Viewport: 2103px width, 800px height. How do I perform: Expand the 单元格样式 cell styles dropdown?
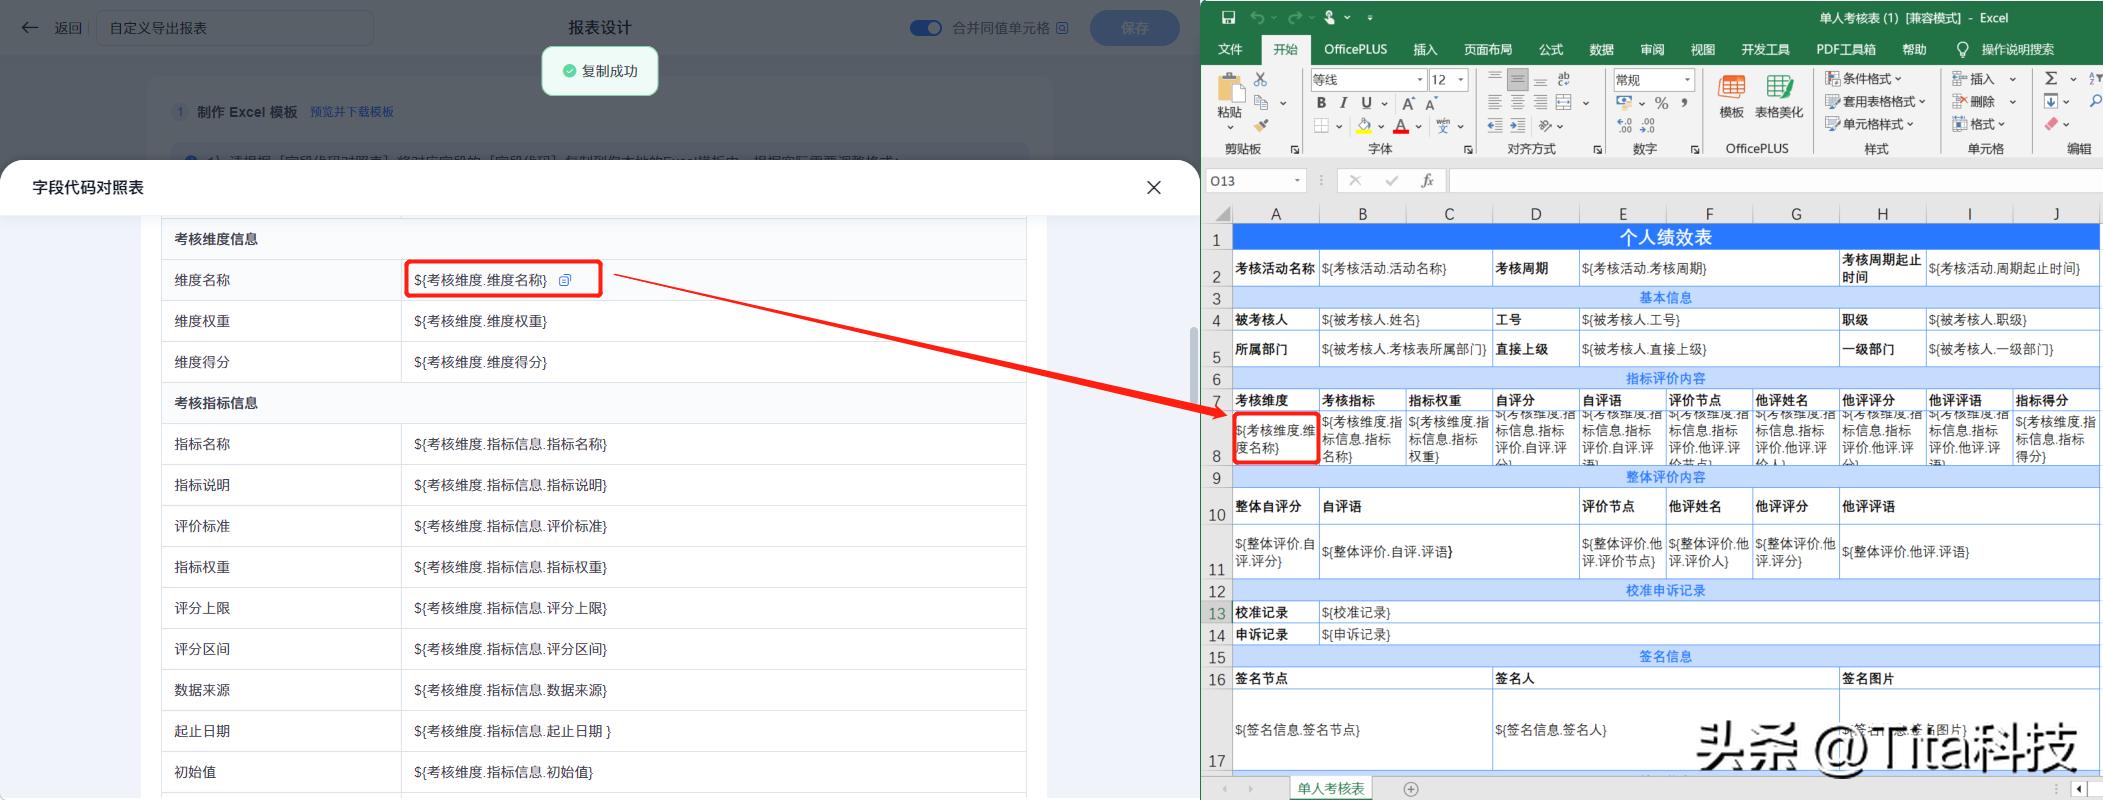pyautogui.click(x=1870, y=124)
